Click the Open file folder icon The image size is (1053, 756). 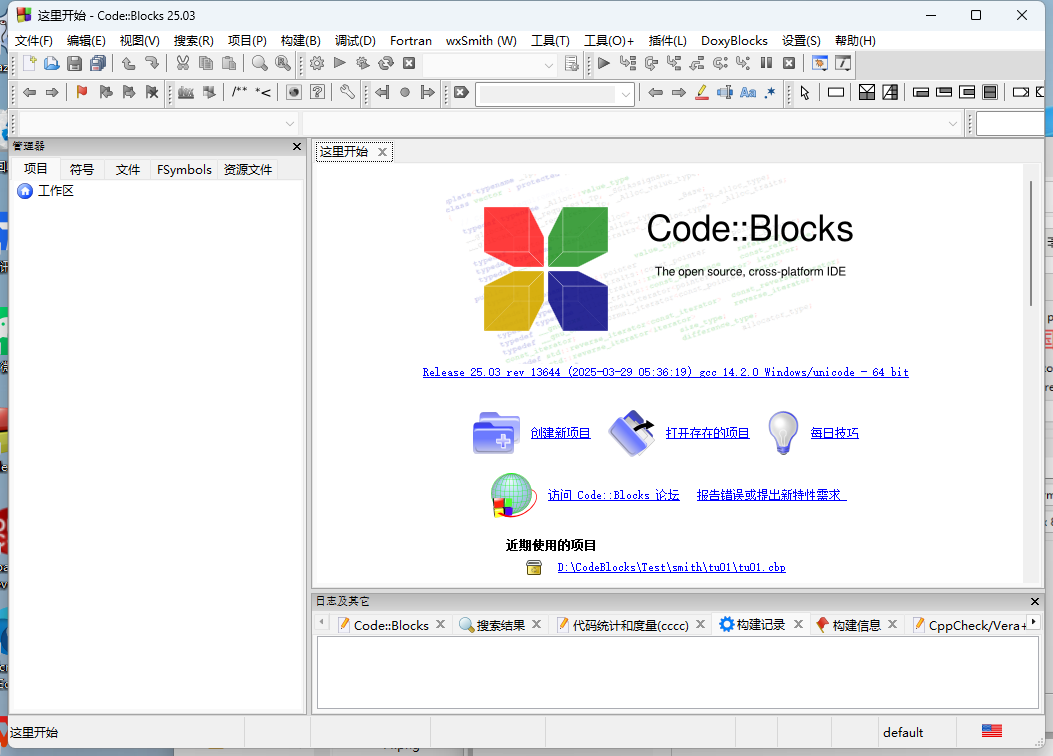52,64
